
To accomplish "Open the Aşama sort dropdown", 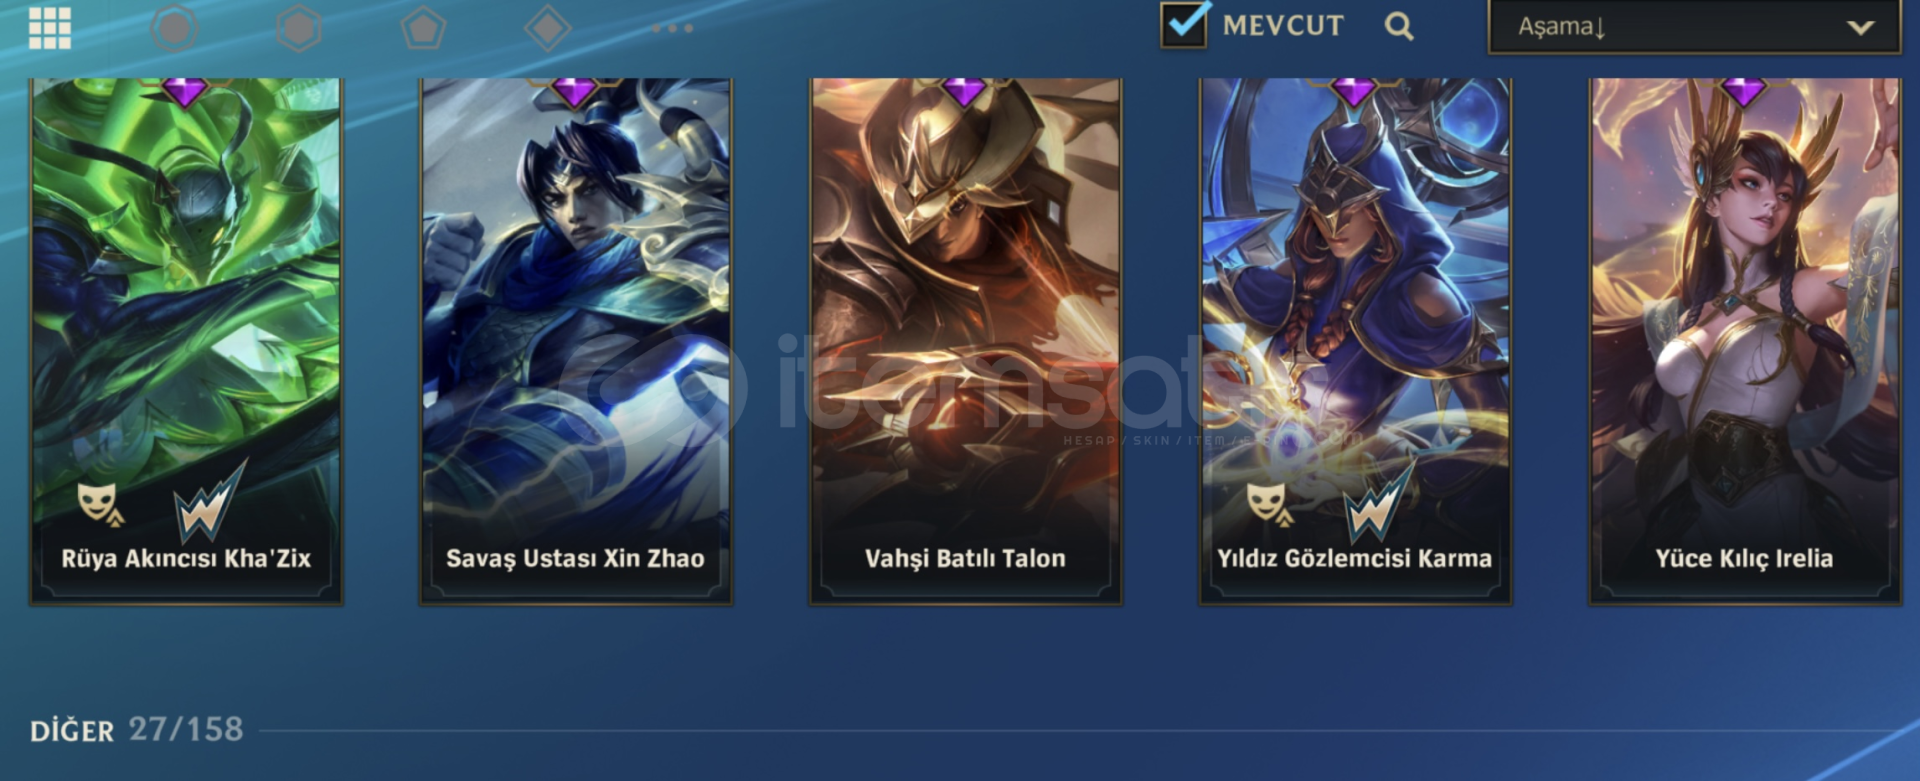I will coord(1694,27).
